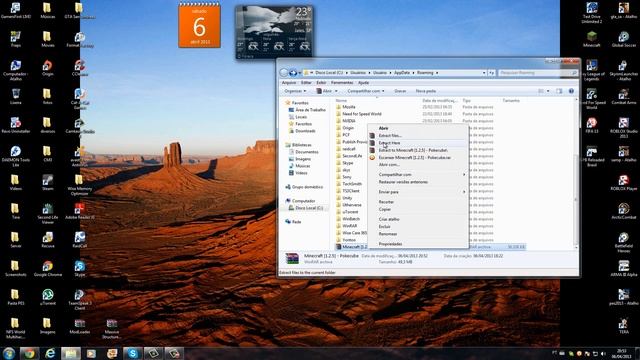Image resolution: width=640 pixels, height=360 pixels.
Task: Click the Explorer forward navigation arrow
Action: tap(293, 73)
